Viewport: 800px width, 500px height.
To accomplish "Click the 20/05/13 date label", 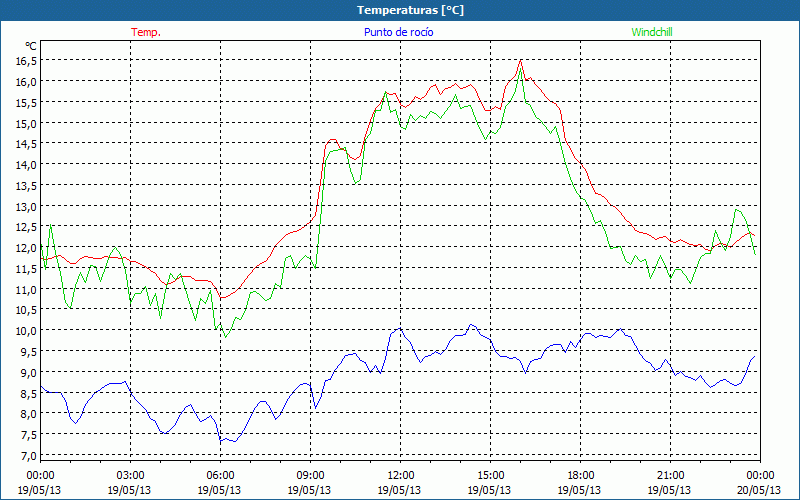I will 759,490.
